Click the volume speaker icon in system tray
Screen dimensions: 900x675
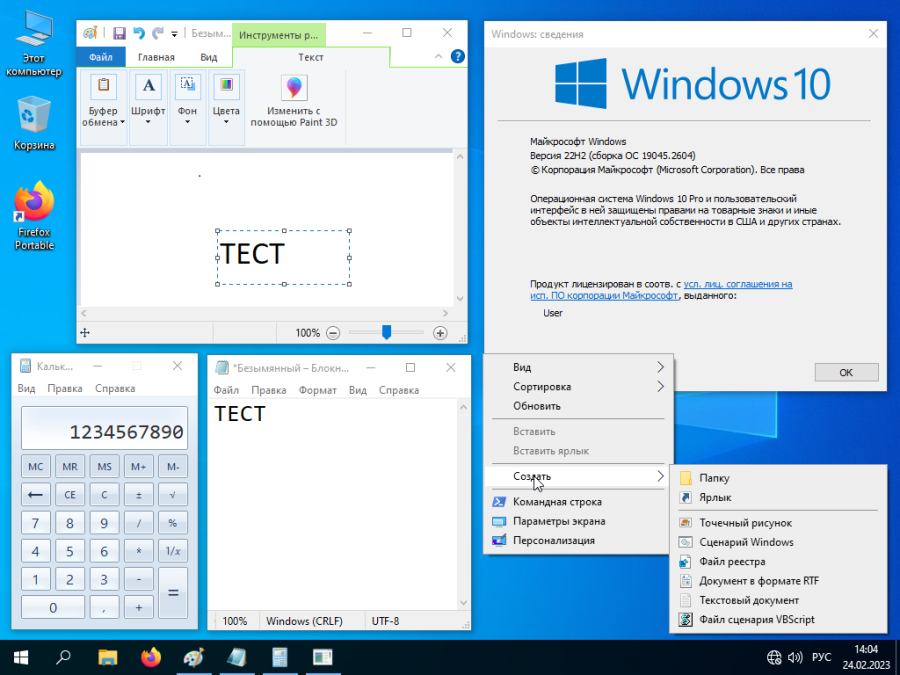[x=795, y=657]
